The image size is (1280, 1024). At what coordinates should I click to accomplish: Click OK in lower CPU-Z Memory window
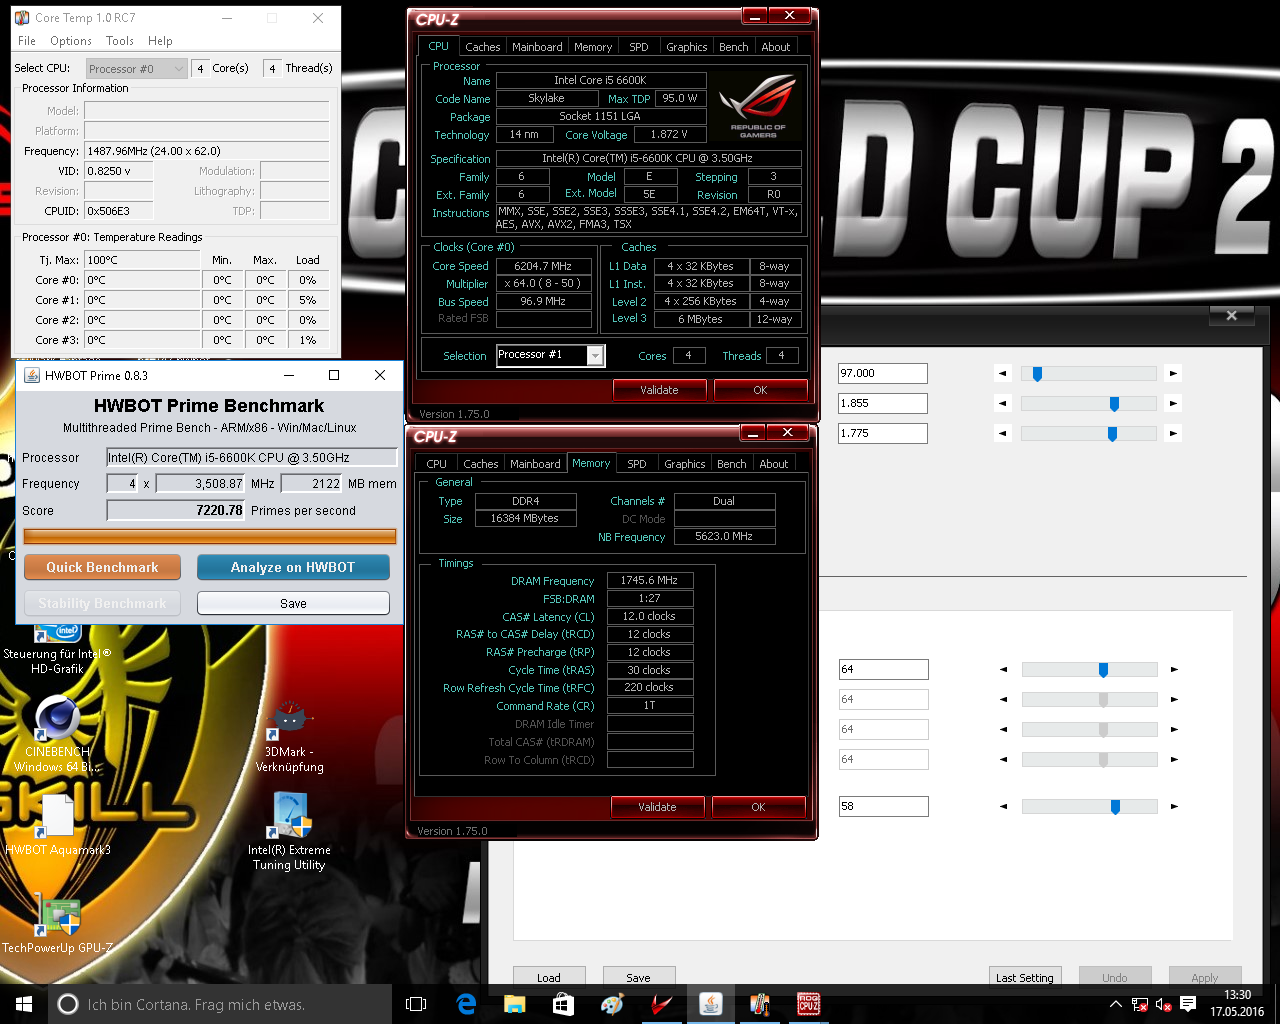[758, 807]
